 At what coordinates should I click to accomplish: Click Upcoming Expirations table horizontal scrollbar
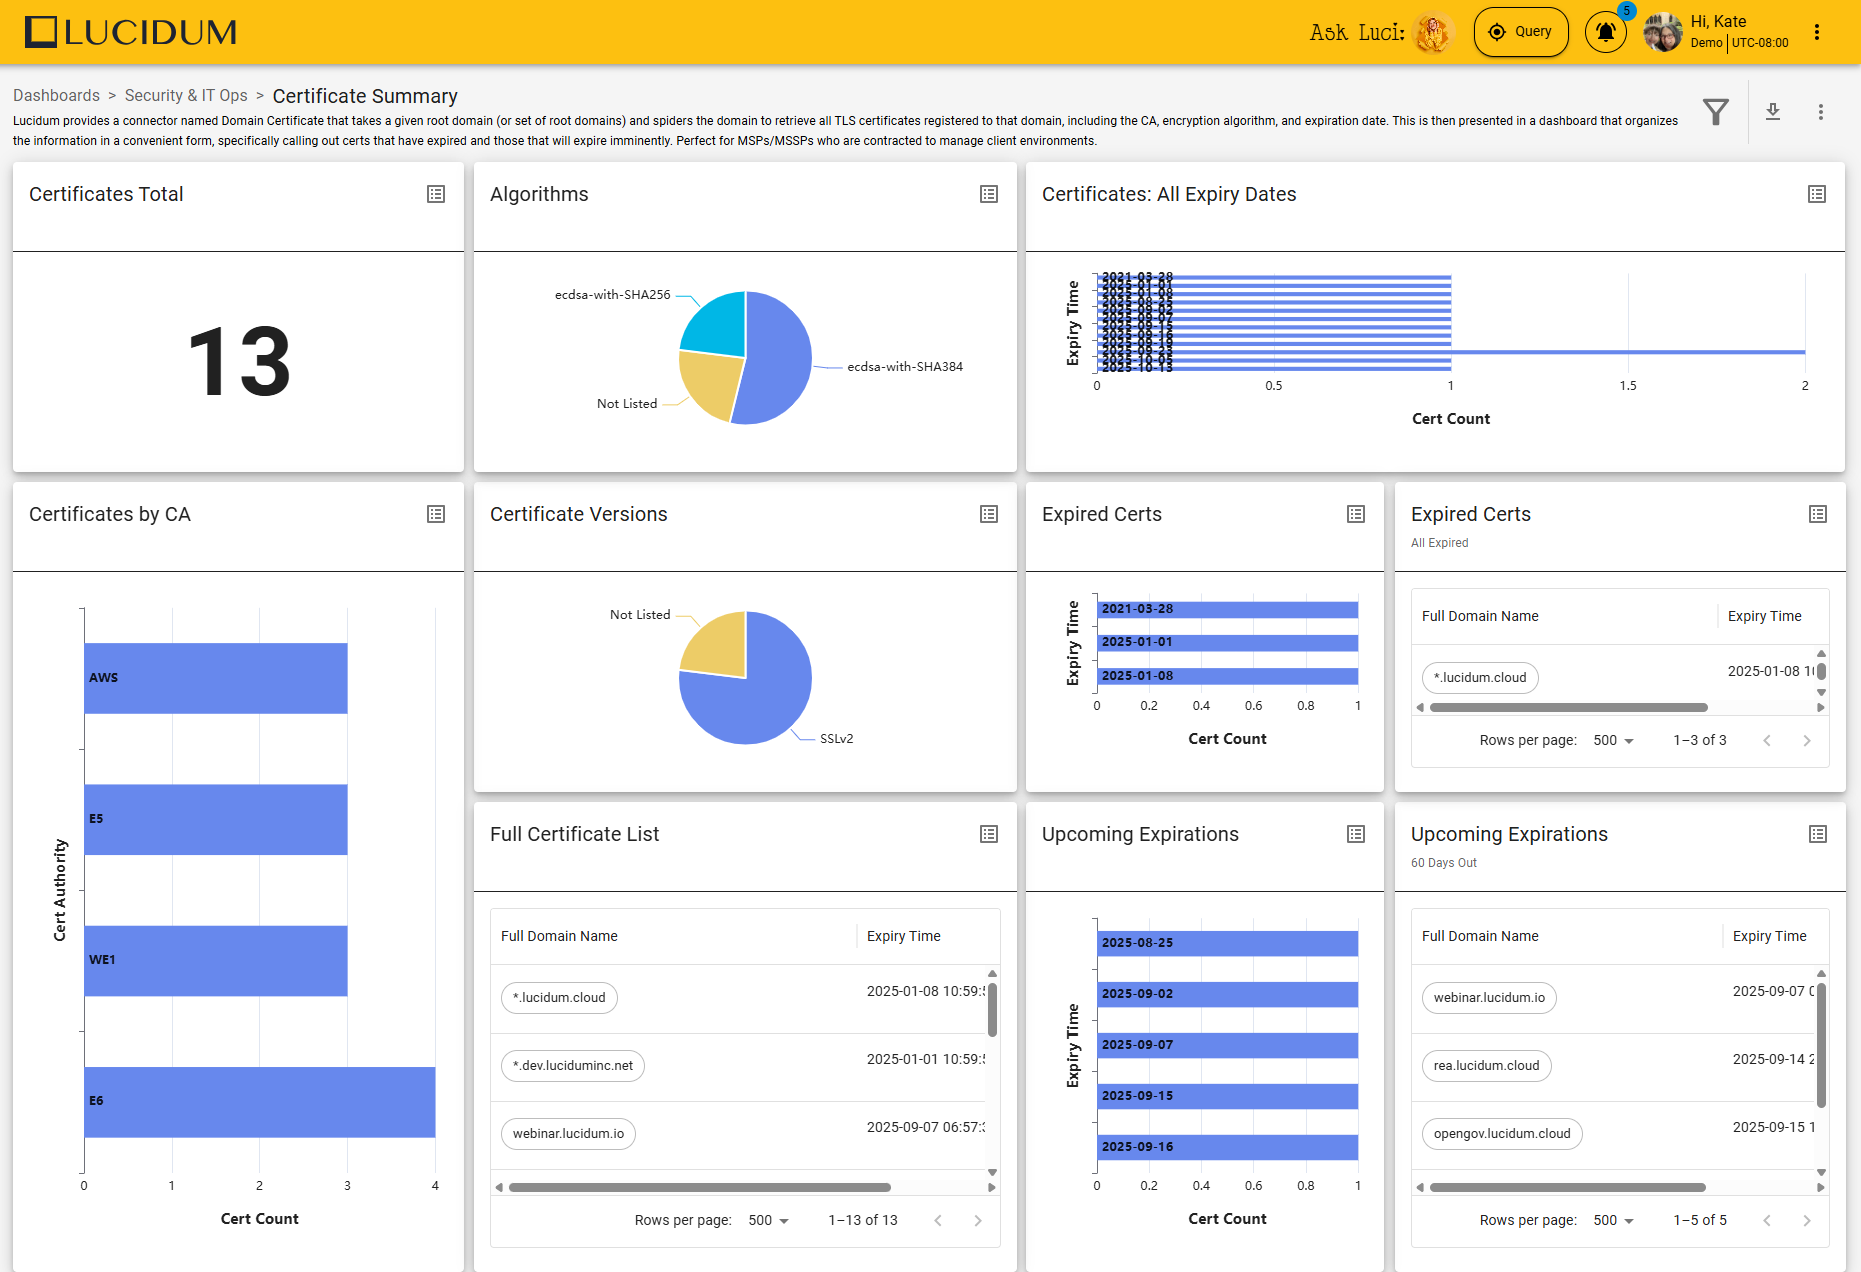coord(1568,1188)
